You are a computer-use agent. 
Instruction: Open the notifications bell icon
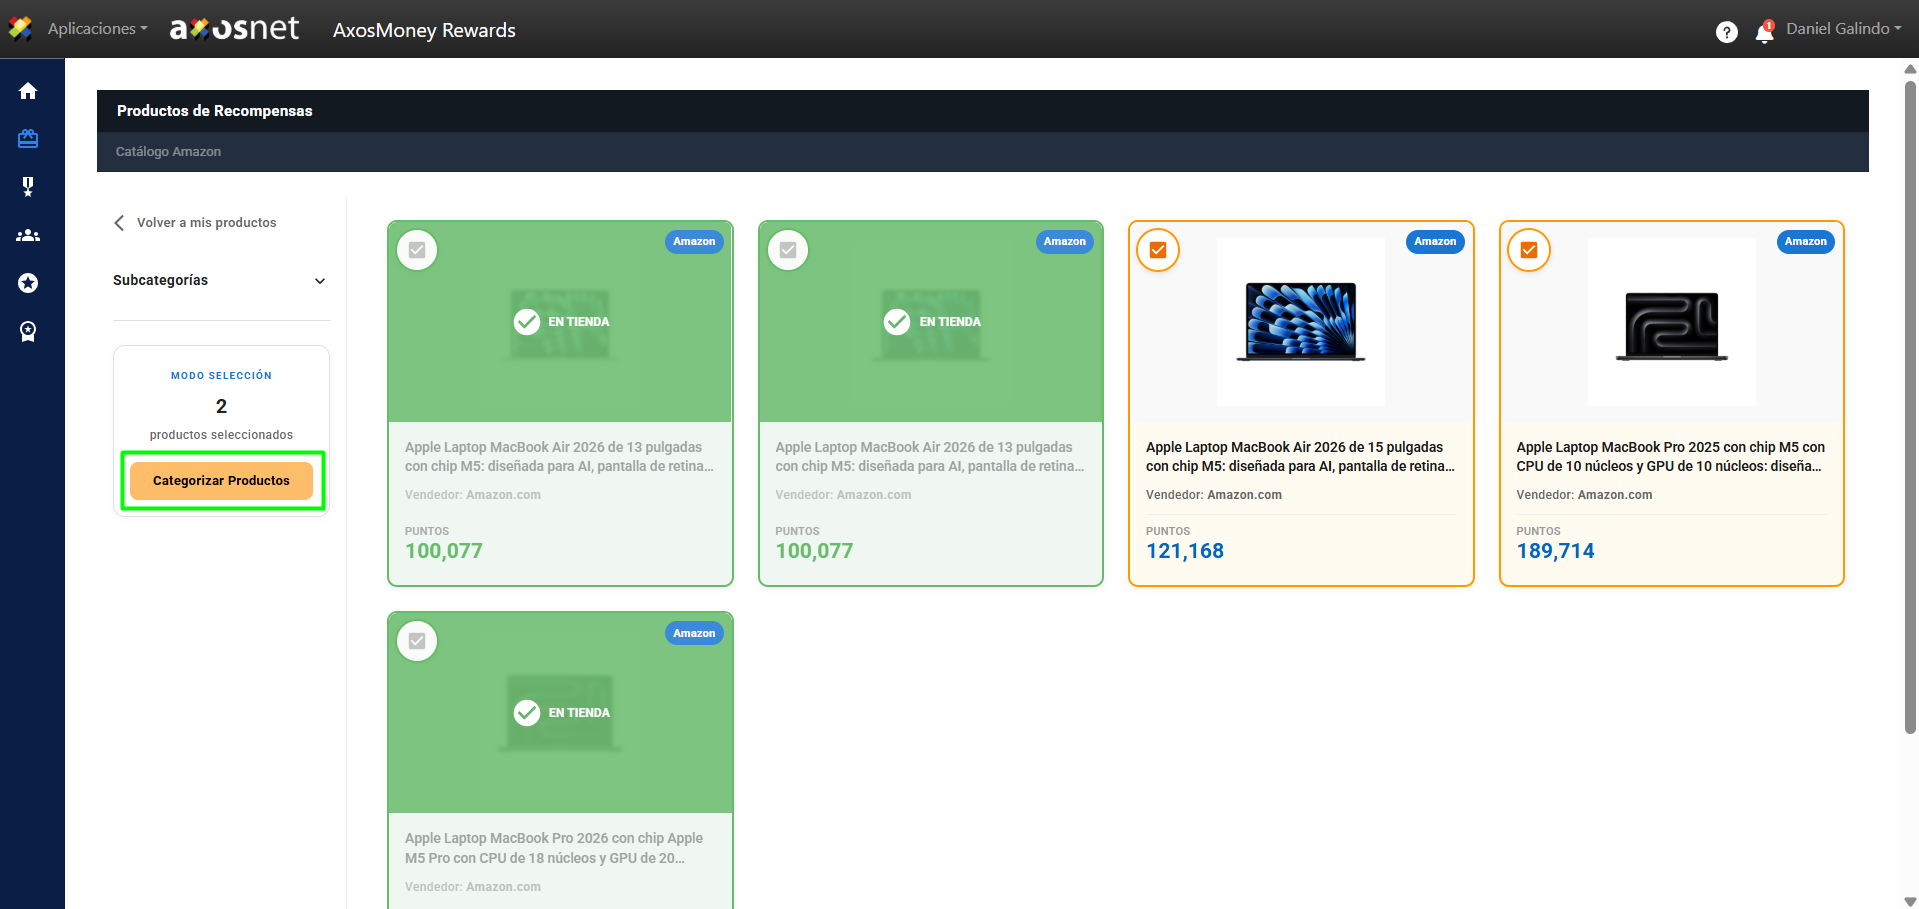1764,32
